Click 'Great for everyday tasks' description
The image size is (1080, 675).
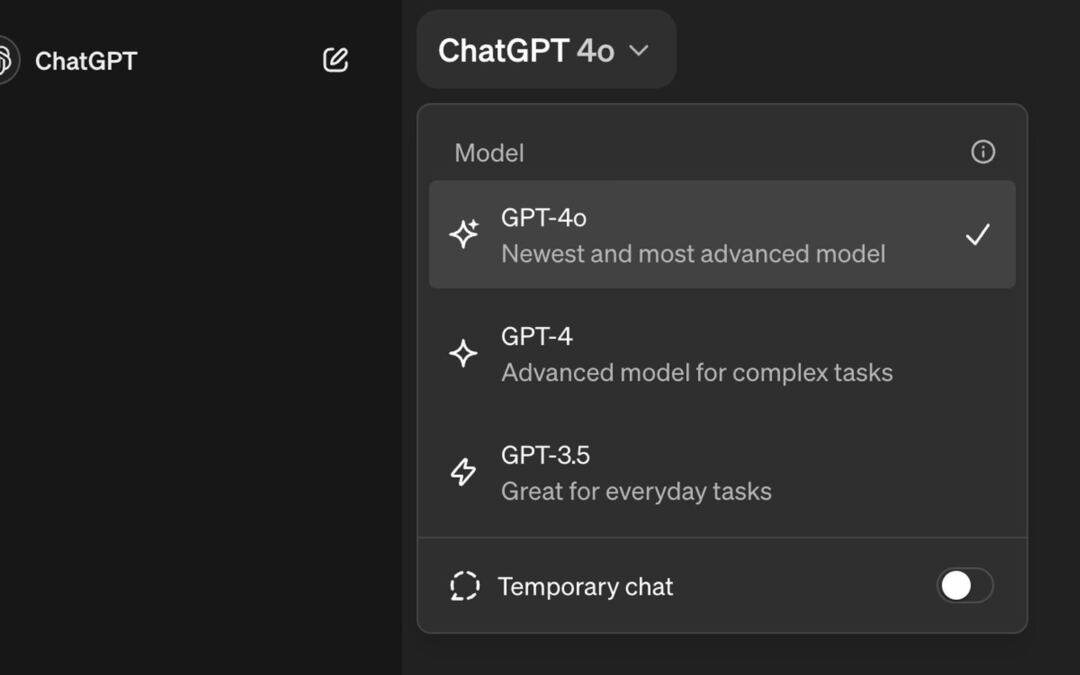(x=636, y=492)
